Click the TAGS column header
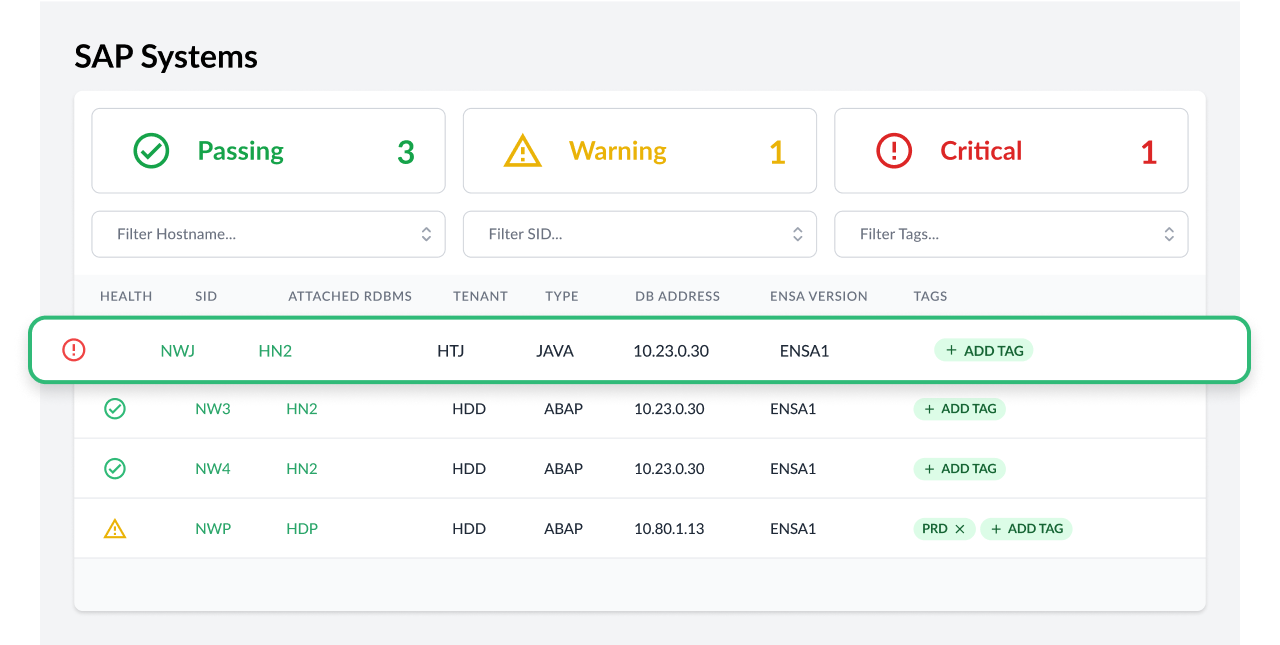The image size is (1280, 645). click(x=930, y=296)
